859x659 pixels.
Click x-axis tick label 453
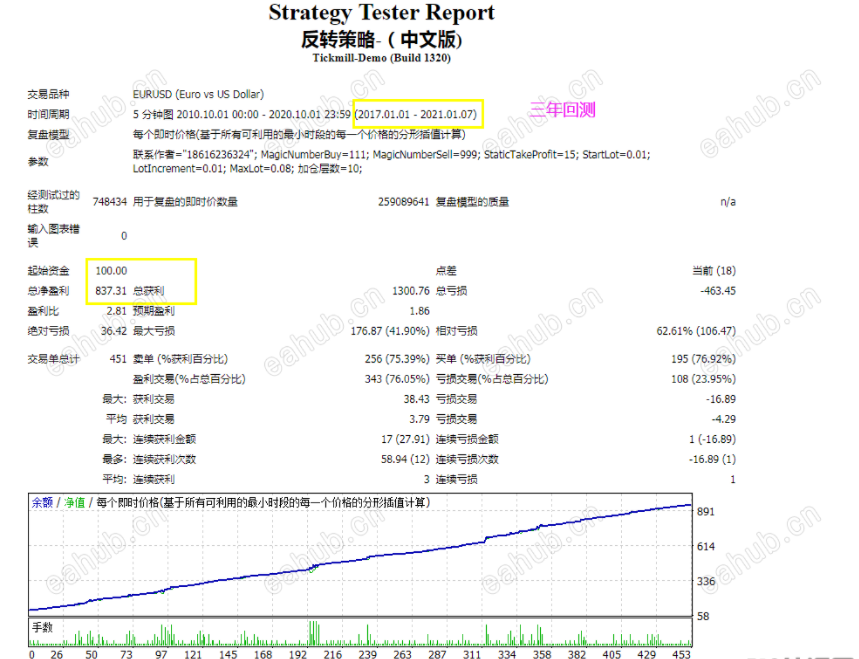point(681,654)
